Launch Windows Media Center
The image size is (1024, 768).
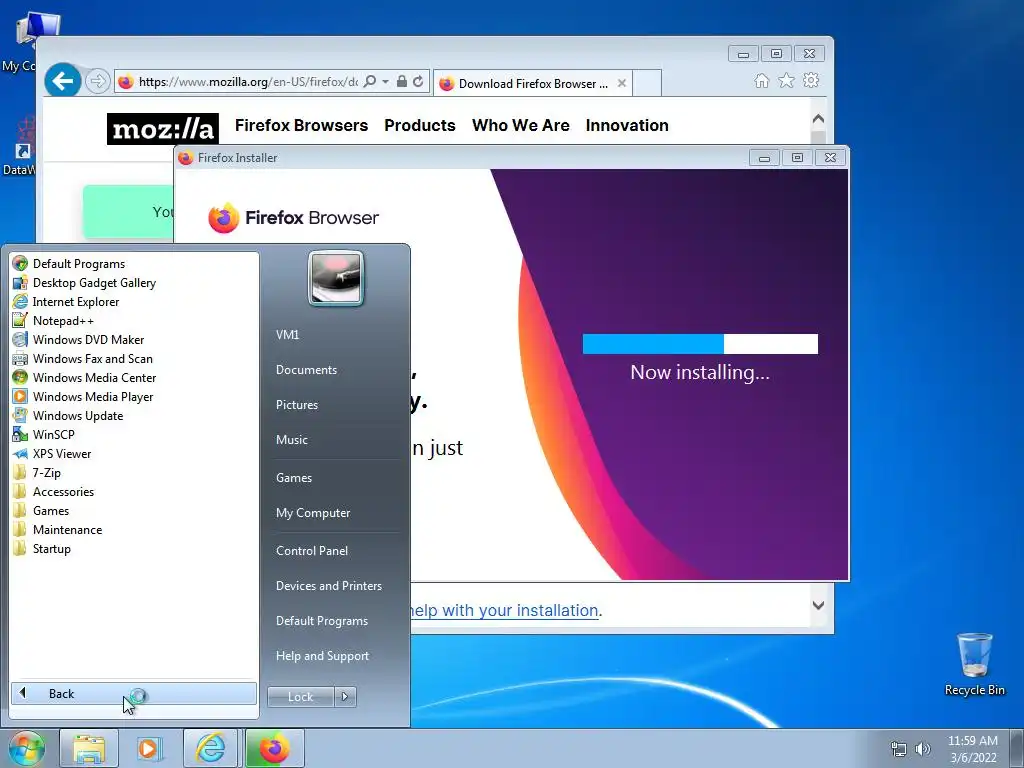[84, 377]
